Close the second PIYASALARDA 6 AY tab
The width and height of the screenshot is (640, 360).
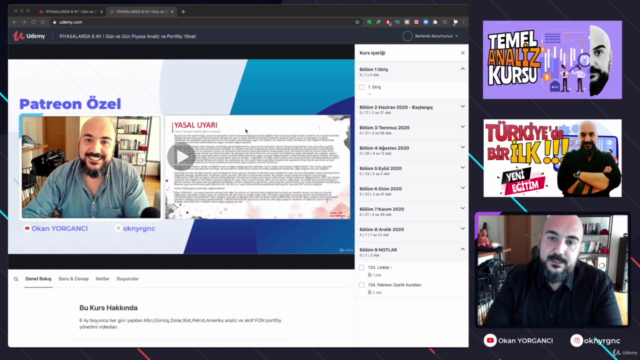coord(172,11)
